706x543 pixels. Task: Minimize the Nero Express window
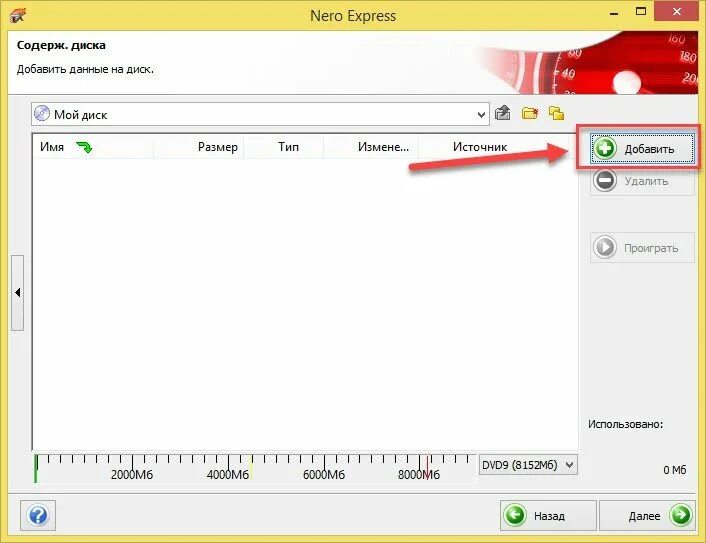(x=614, y=14)
